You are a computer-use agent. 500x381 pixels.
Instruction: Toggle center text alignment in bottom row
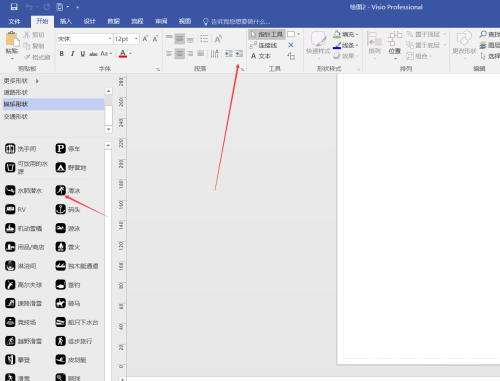pyautogui.click(x=180, y=53)
